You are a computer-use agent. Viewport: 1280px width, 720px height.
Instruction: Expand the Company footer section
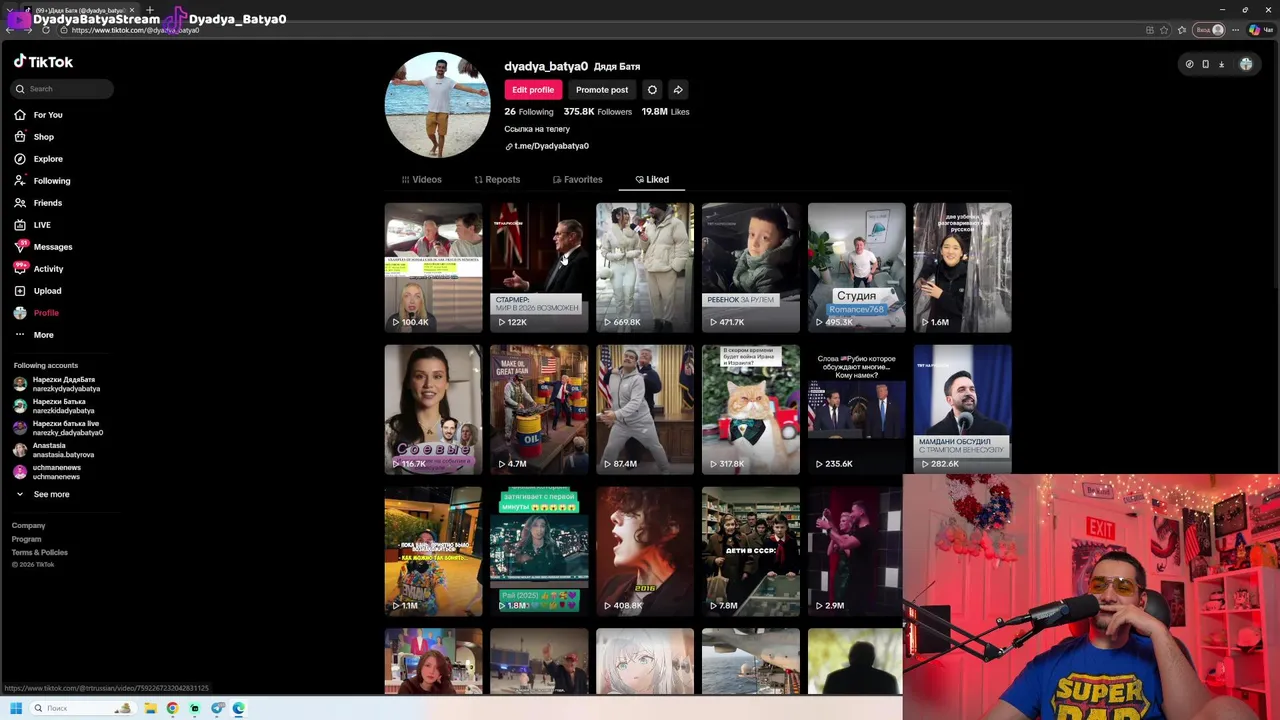(29, 526)
